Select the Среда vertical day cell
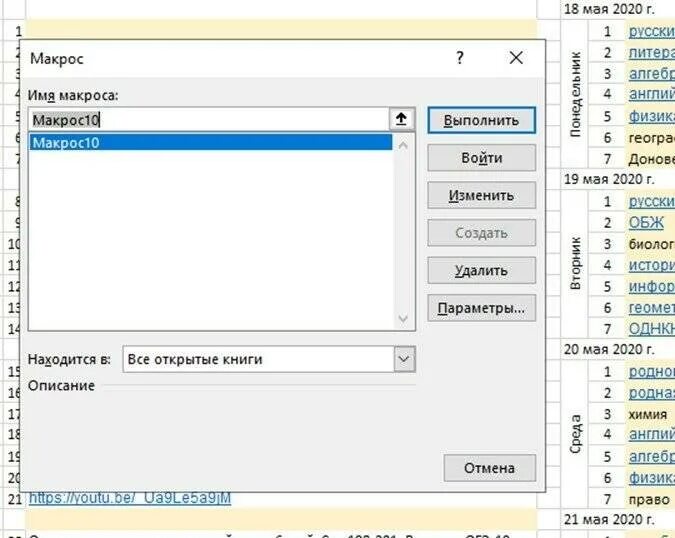The height and width of the screenshot is (538, 675). (x=575, y=434)
